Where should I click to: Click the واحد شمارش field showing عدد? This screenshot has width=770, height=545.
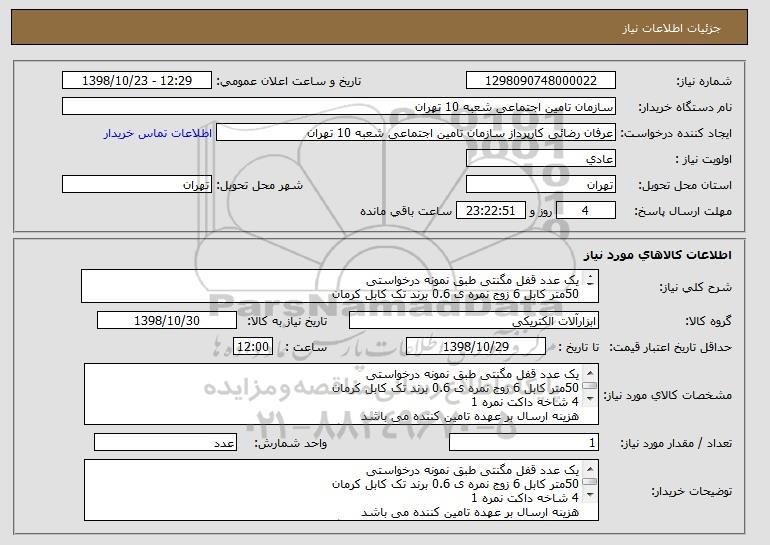pos(165,442)
